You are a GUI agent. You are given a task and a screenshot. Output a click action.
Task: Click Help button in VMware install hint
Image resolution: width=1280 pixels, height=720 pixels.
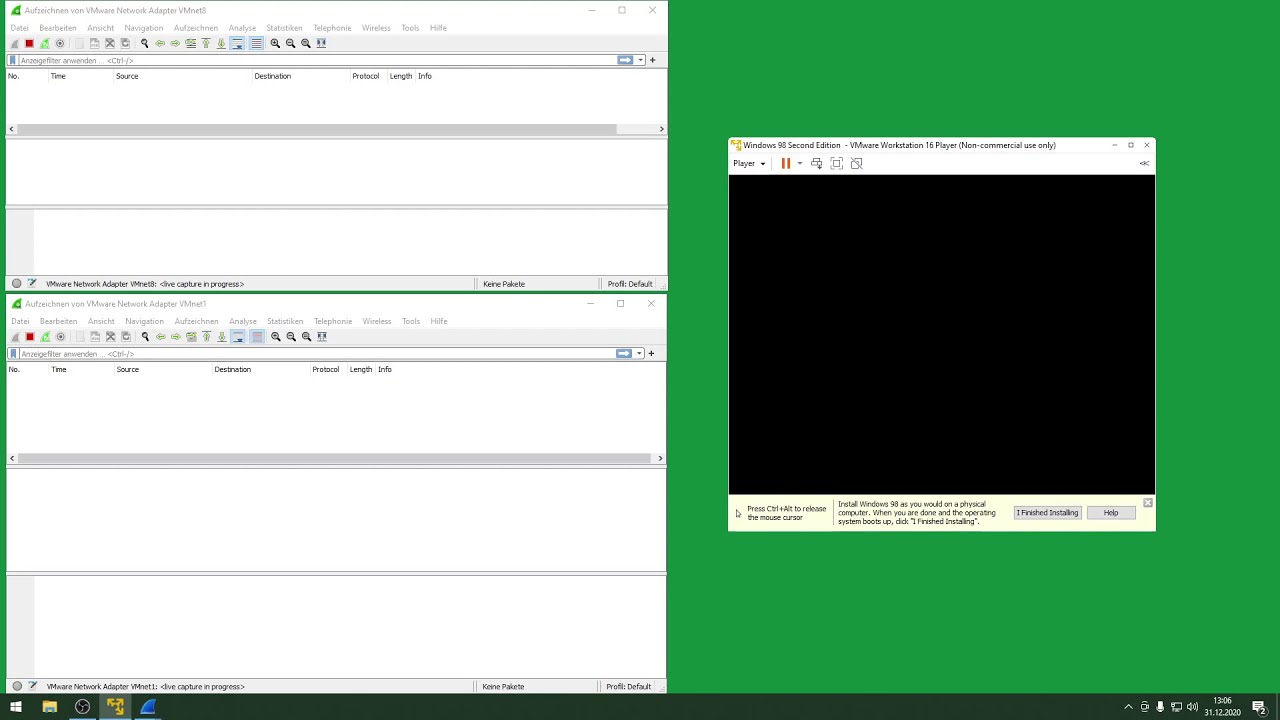[1111, 513]
